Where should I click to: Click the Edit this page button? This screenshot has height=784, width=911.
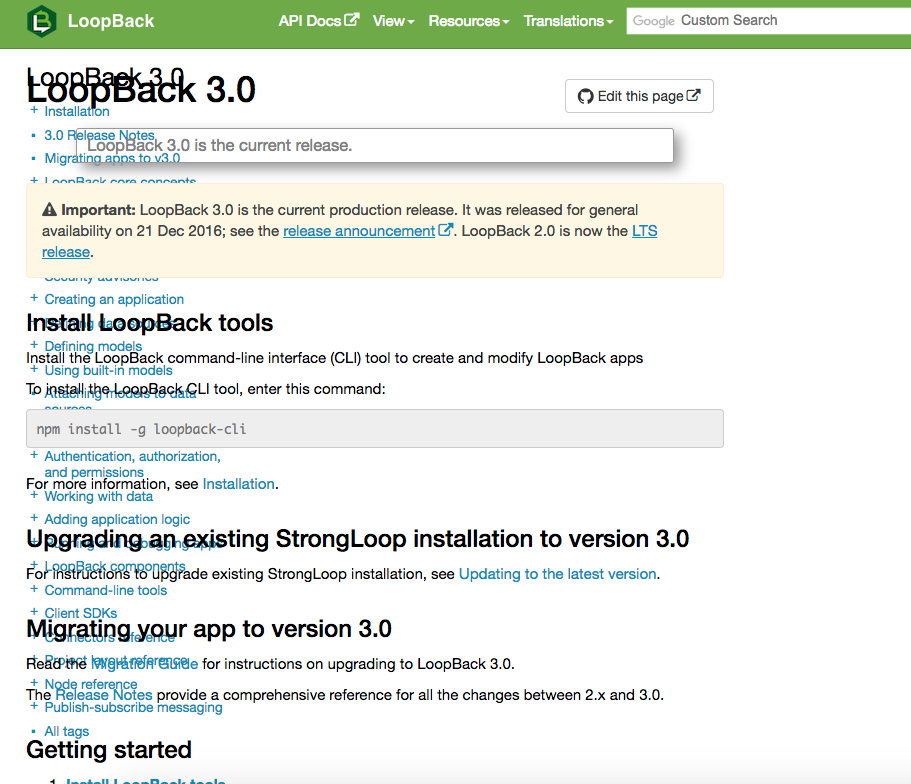click(638, 96)
